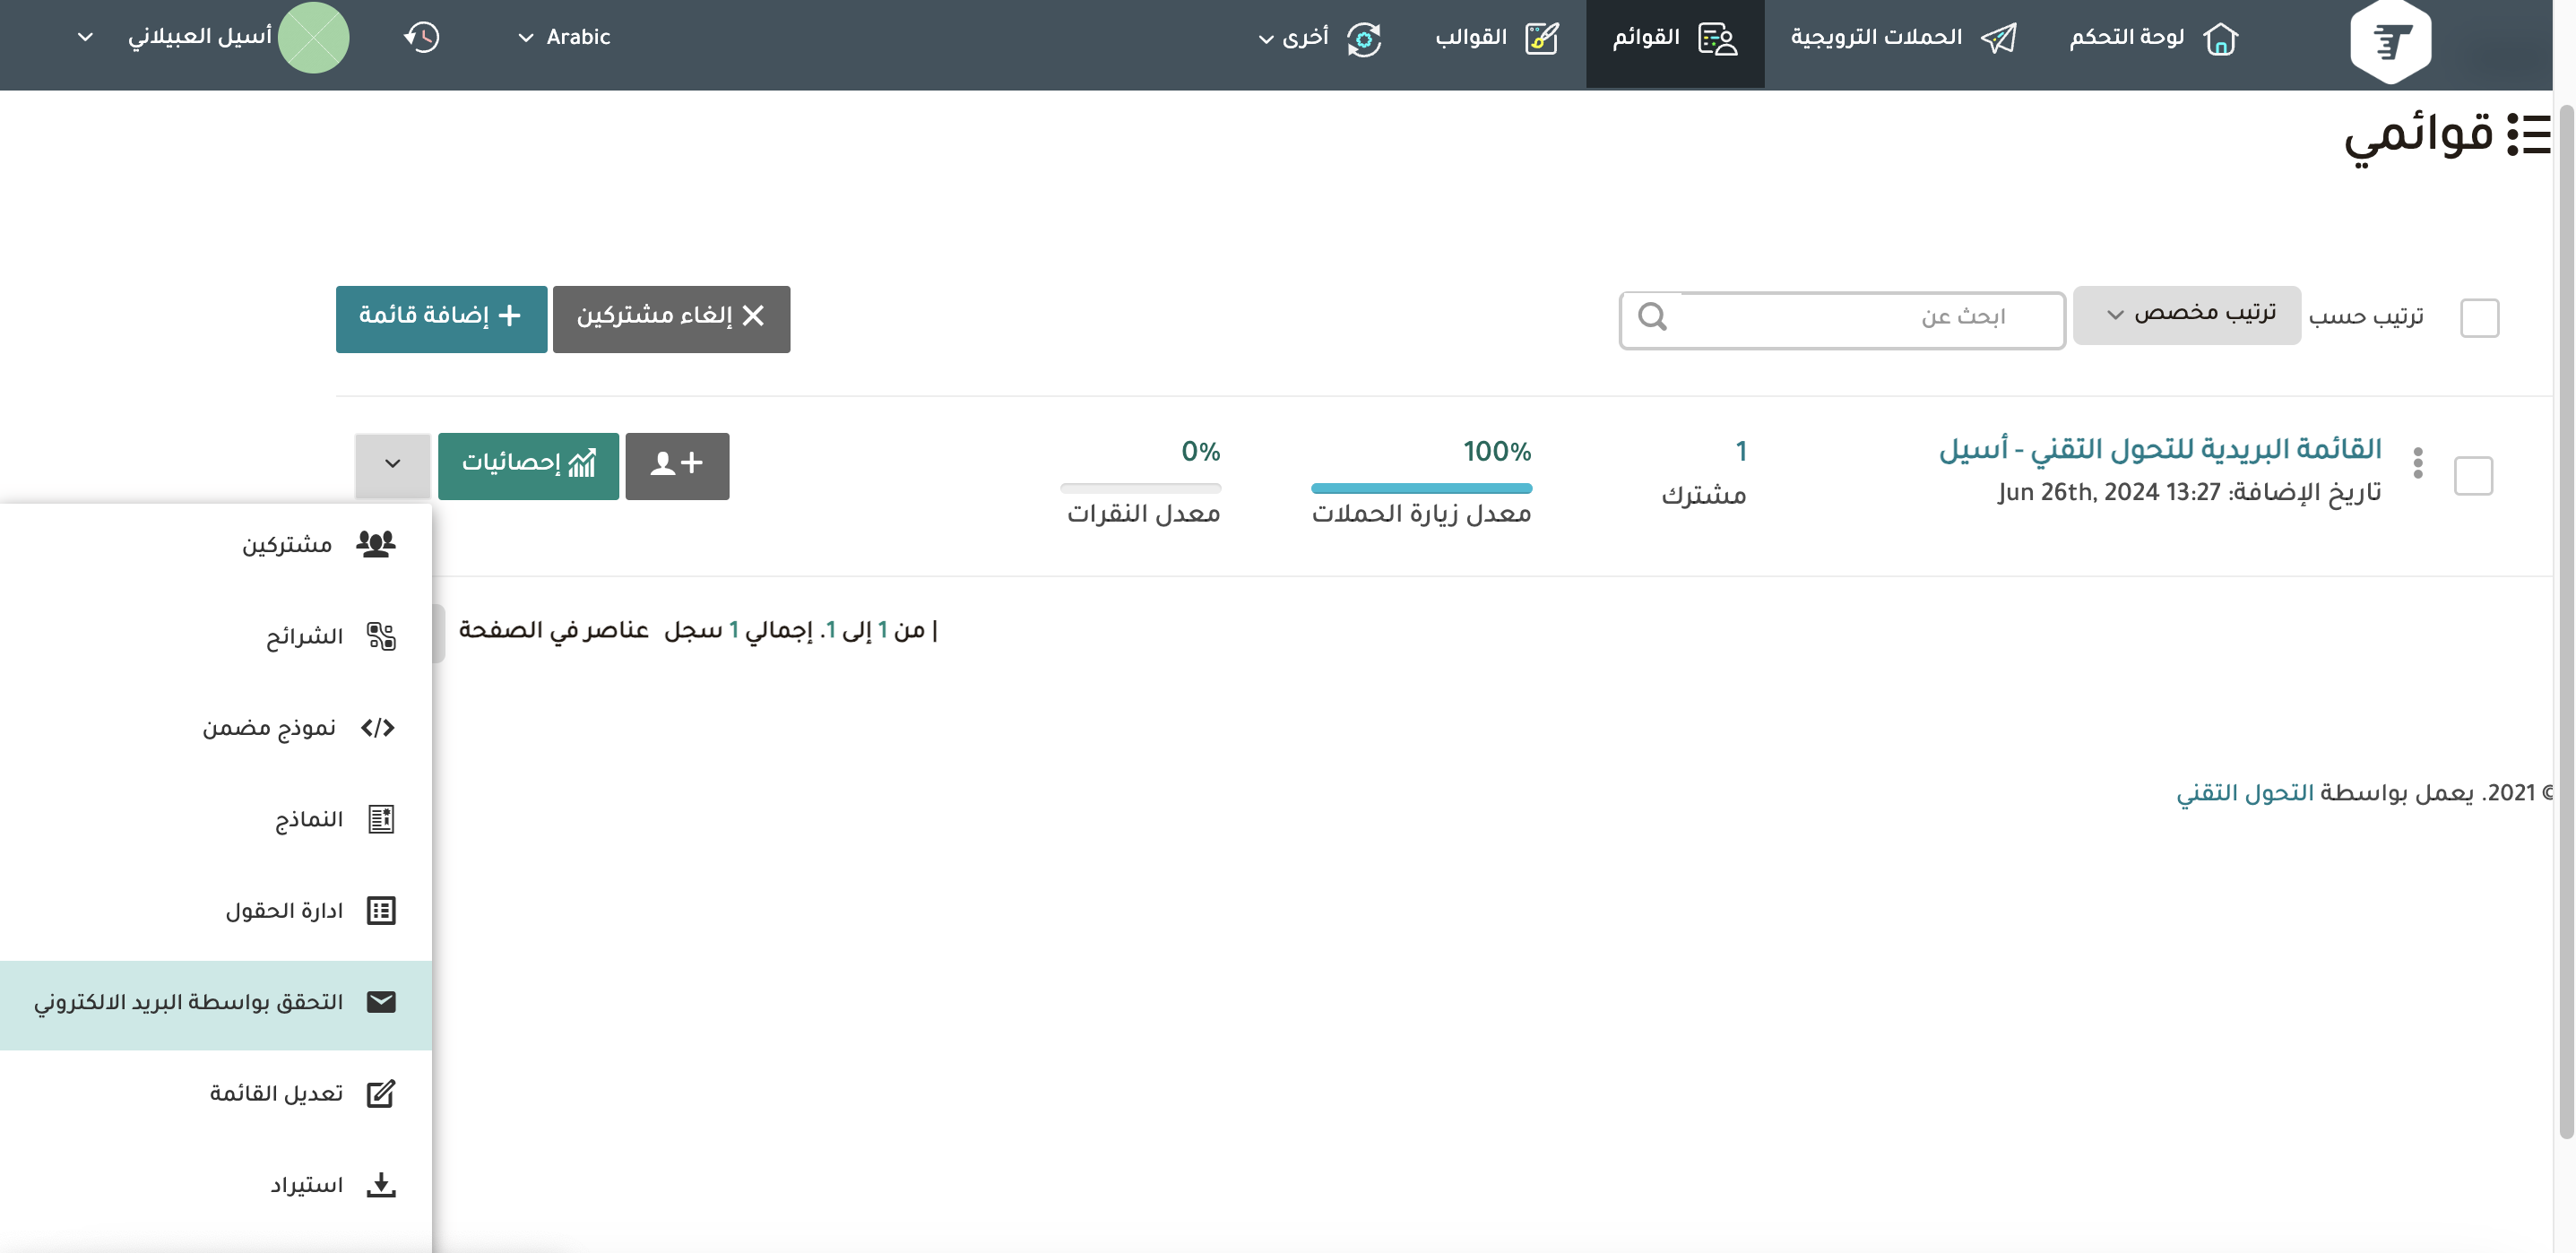Open the custom sort dropdown
The width and height of the screenshot is (2576, 1253).
pyautogui.click(x=2186, y=315)
